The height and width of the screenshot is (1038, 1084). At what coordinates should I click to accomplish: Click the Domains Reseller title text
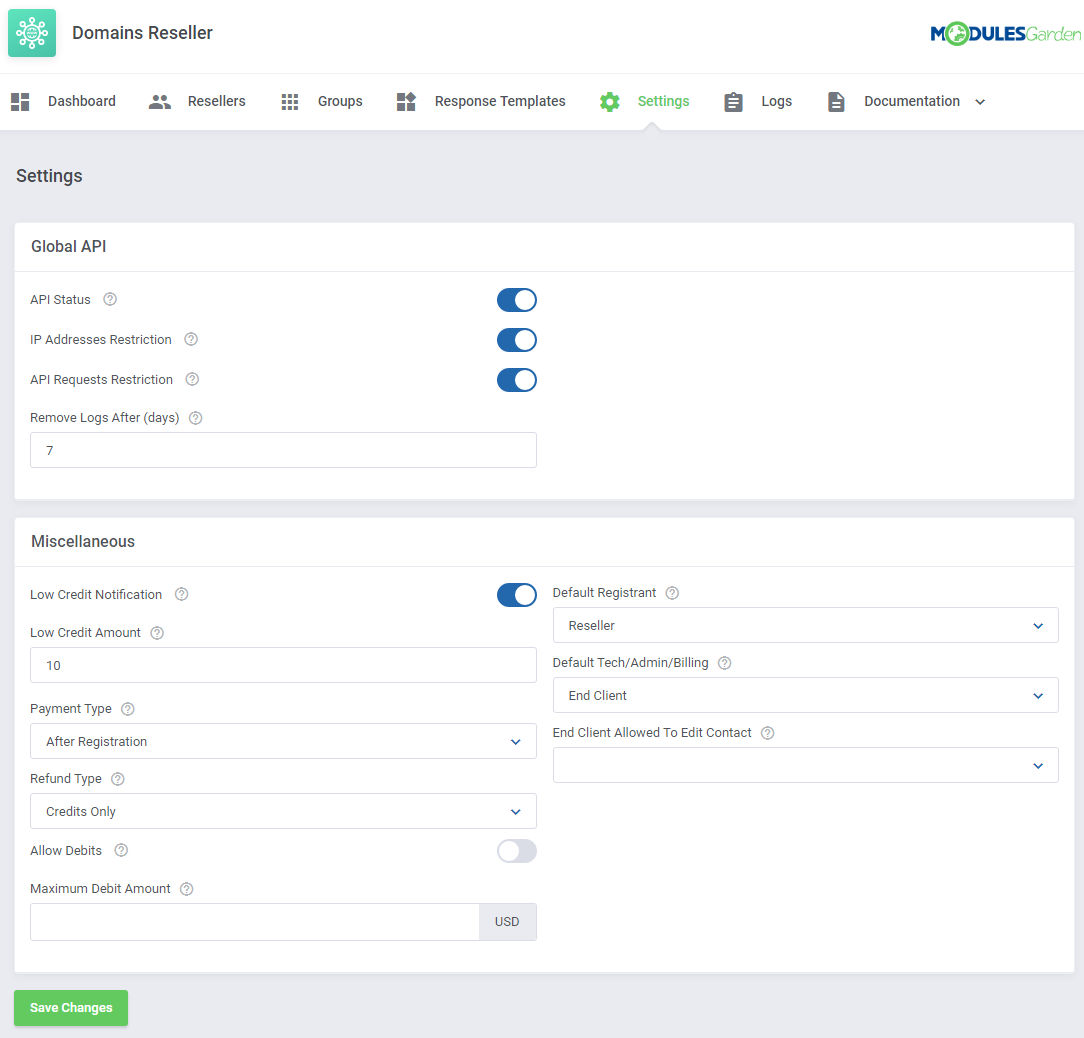[142, 33]
